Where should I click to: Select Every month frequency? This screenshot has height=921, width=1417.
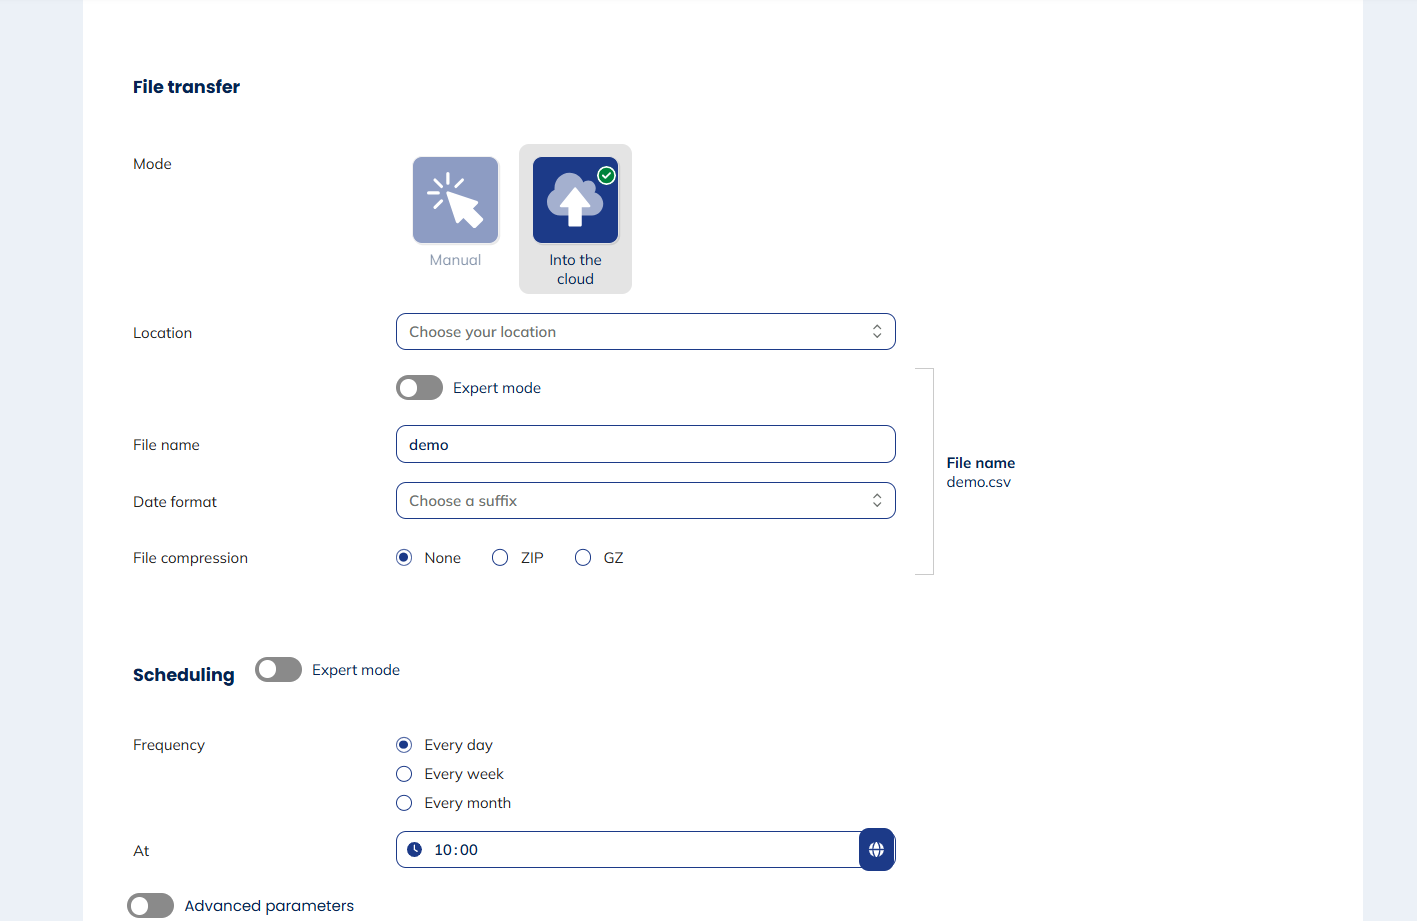tap(403, 802)
